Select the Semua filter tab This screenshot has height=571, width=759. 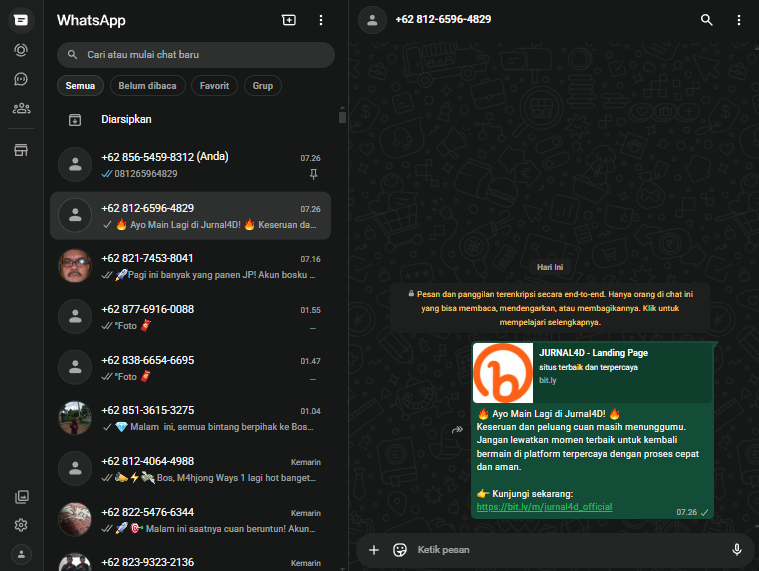coord(80,86)
